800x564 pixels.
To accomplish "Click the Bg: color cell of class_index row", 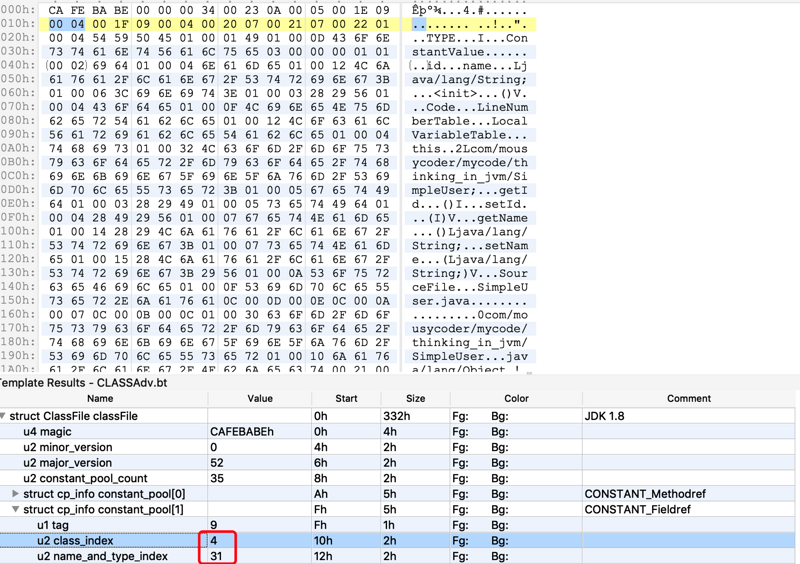I will (499, 541).
